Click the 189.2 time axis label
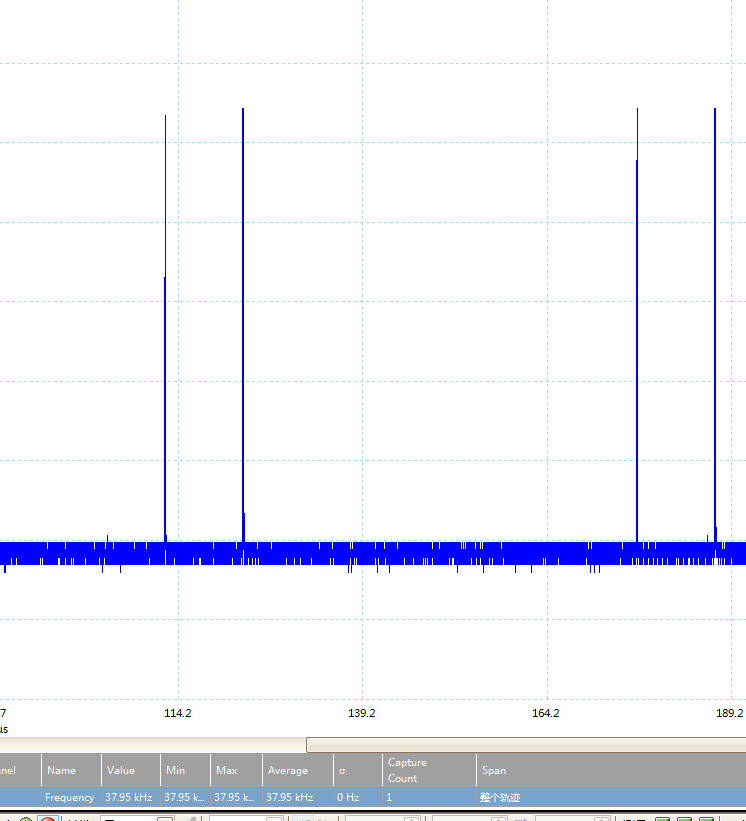Image resolution: width=746 pixels, height=821 pixels. click(730, 713)
